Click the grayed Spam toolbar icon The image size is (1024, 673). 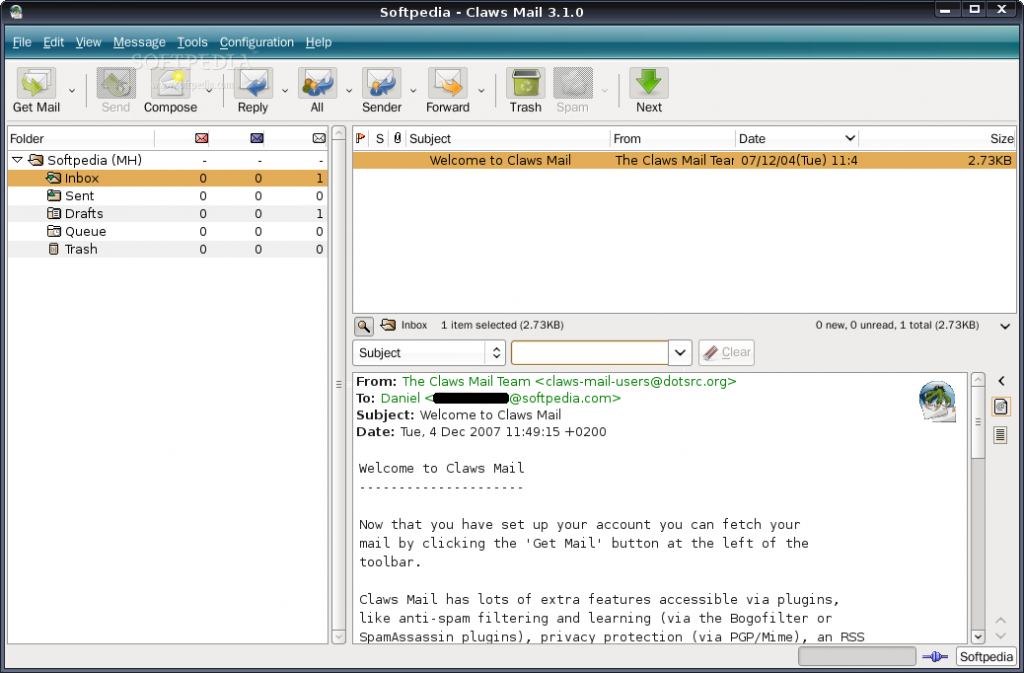(x=573, y=84)
